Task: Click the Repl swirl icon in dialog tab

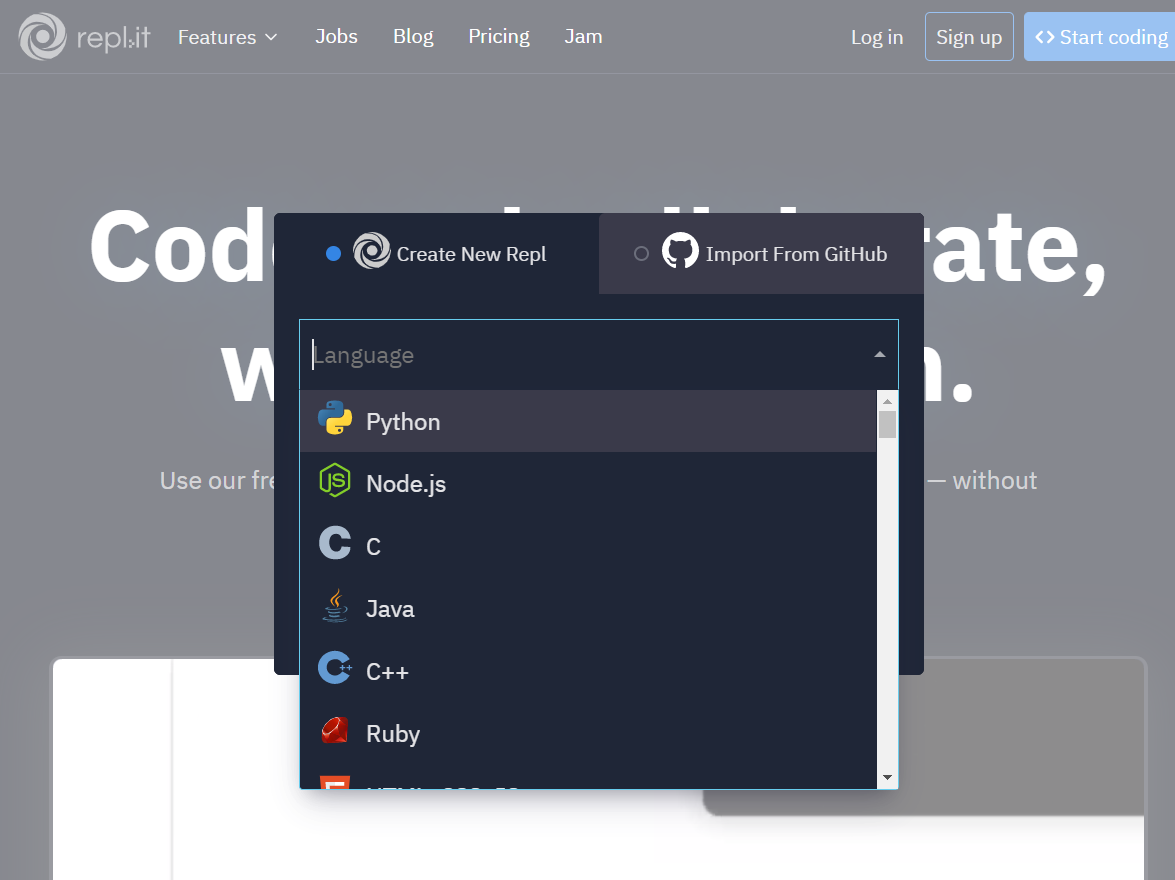Action: tap(372, 251)
